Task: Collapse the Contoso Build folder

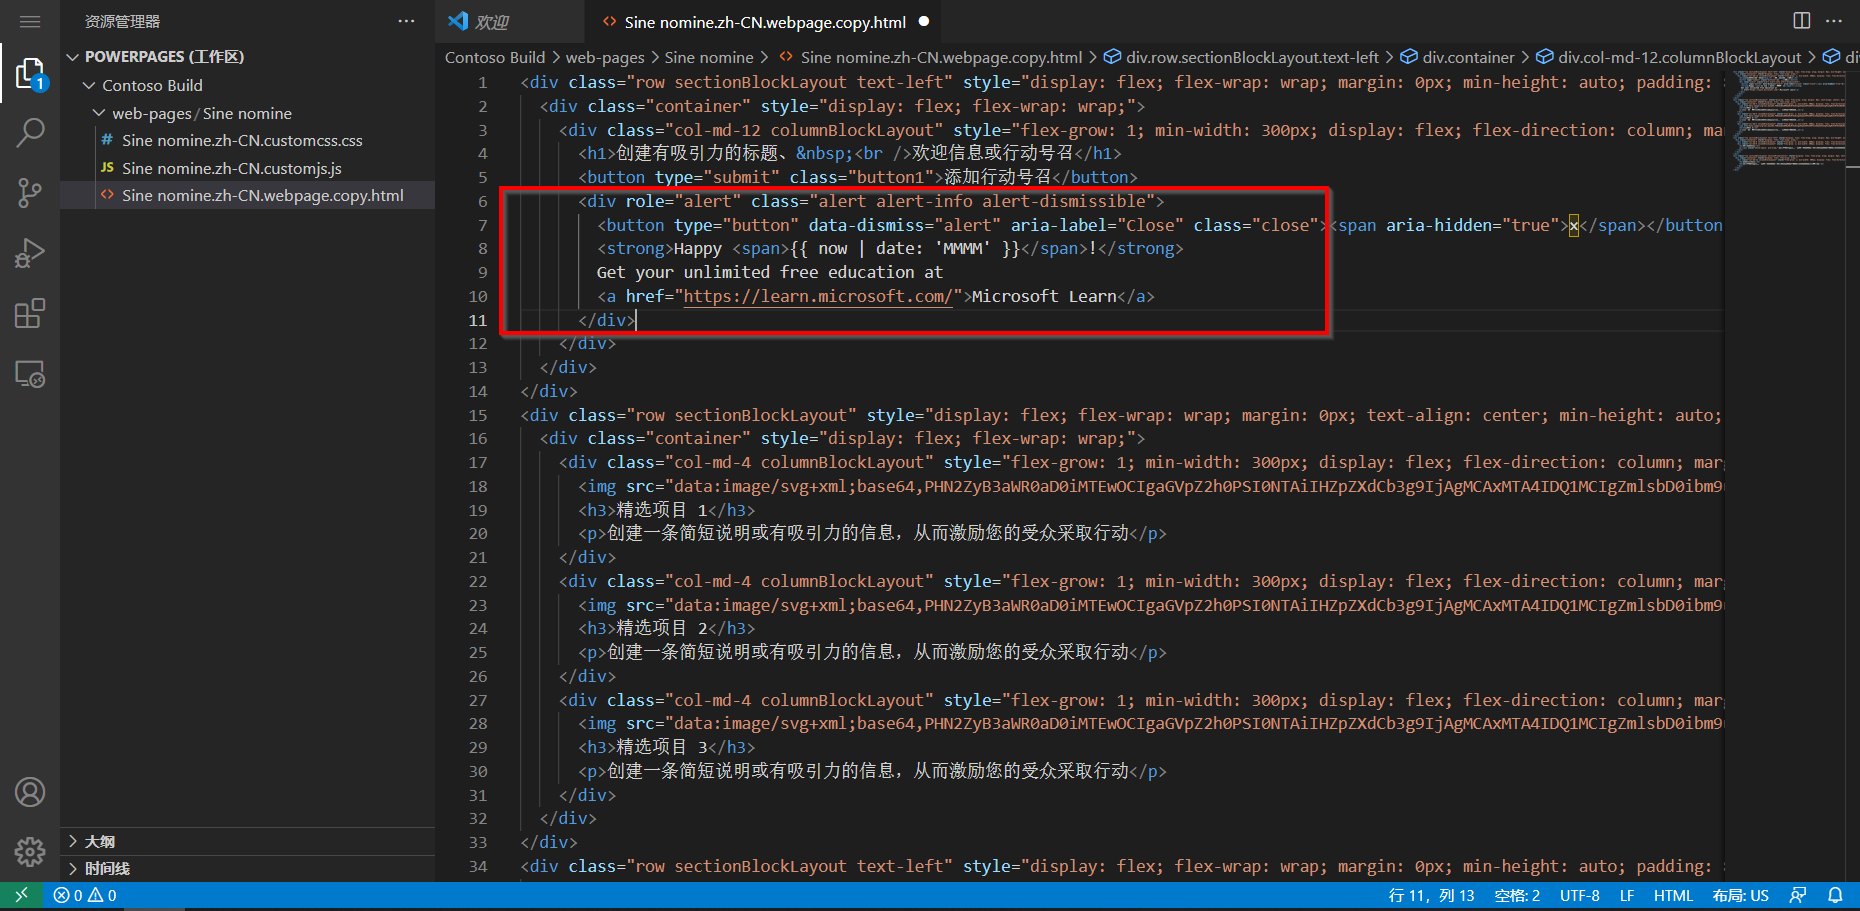Action: click(248, 85)
